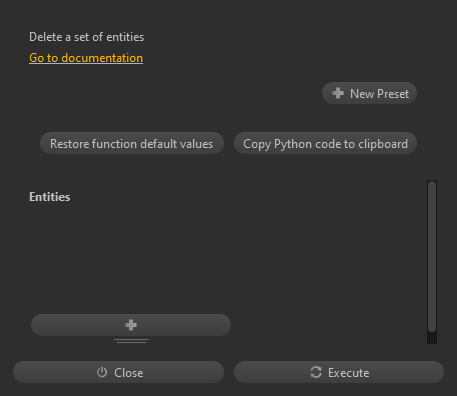
Task: Add an entity using the wide plus bar
Action: coord(131,325)
